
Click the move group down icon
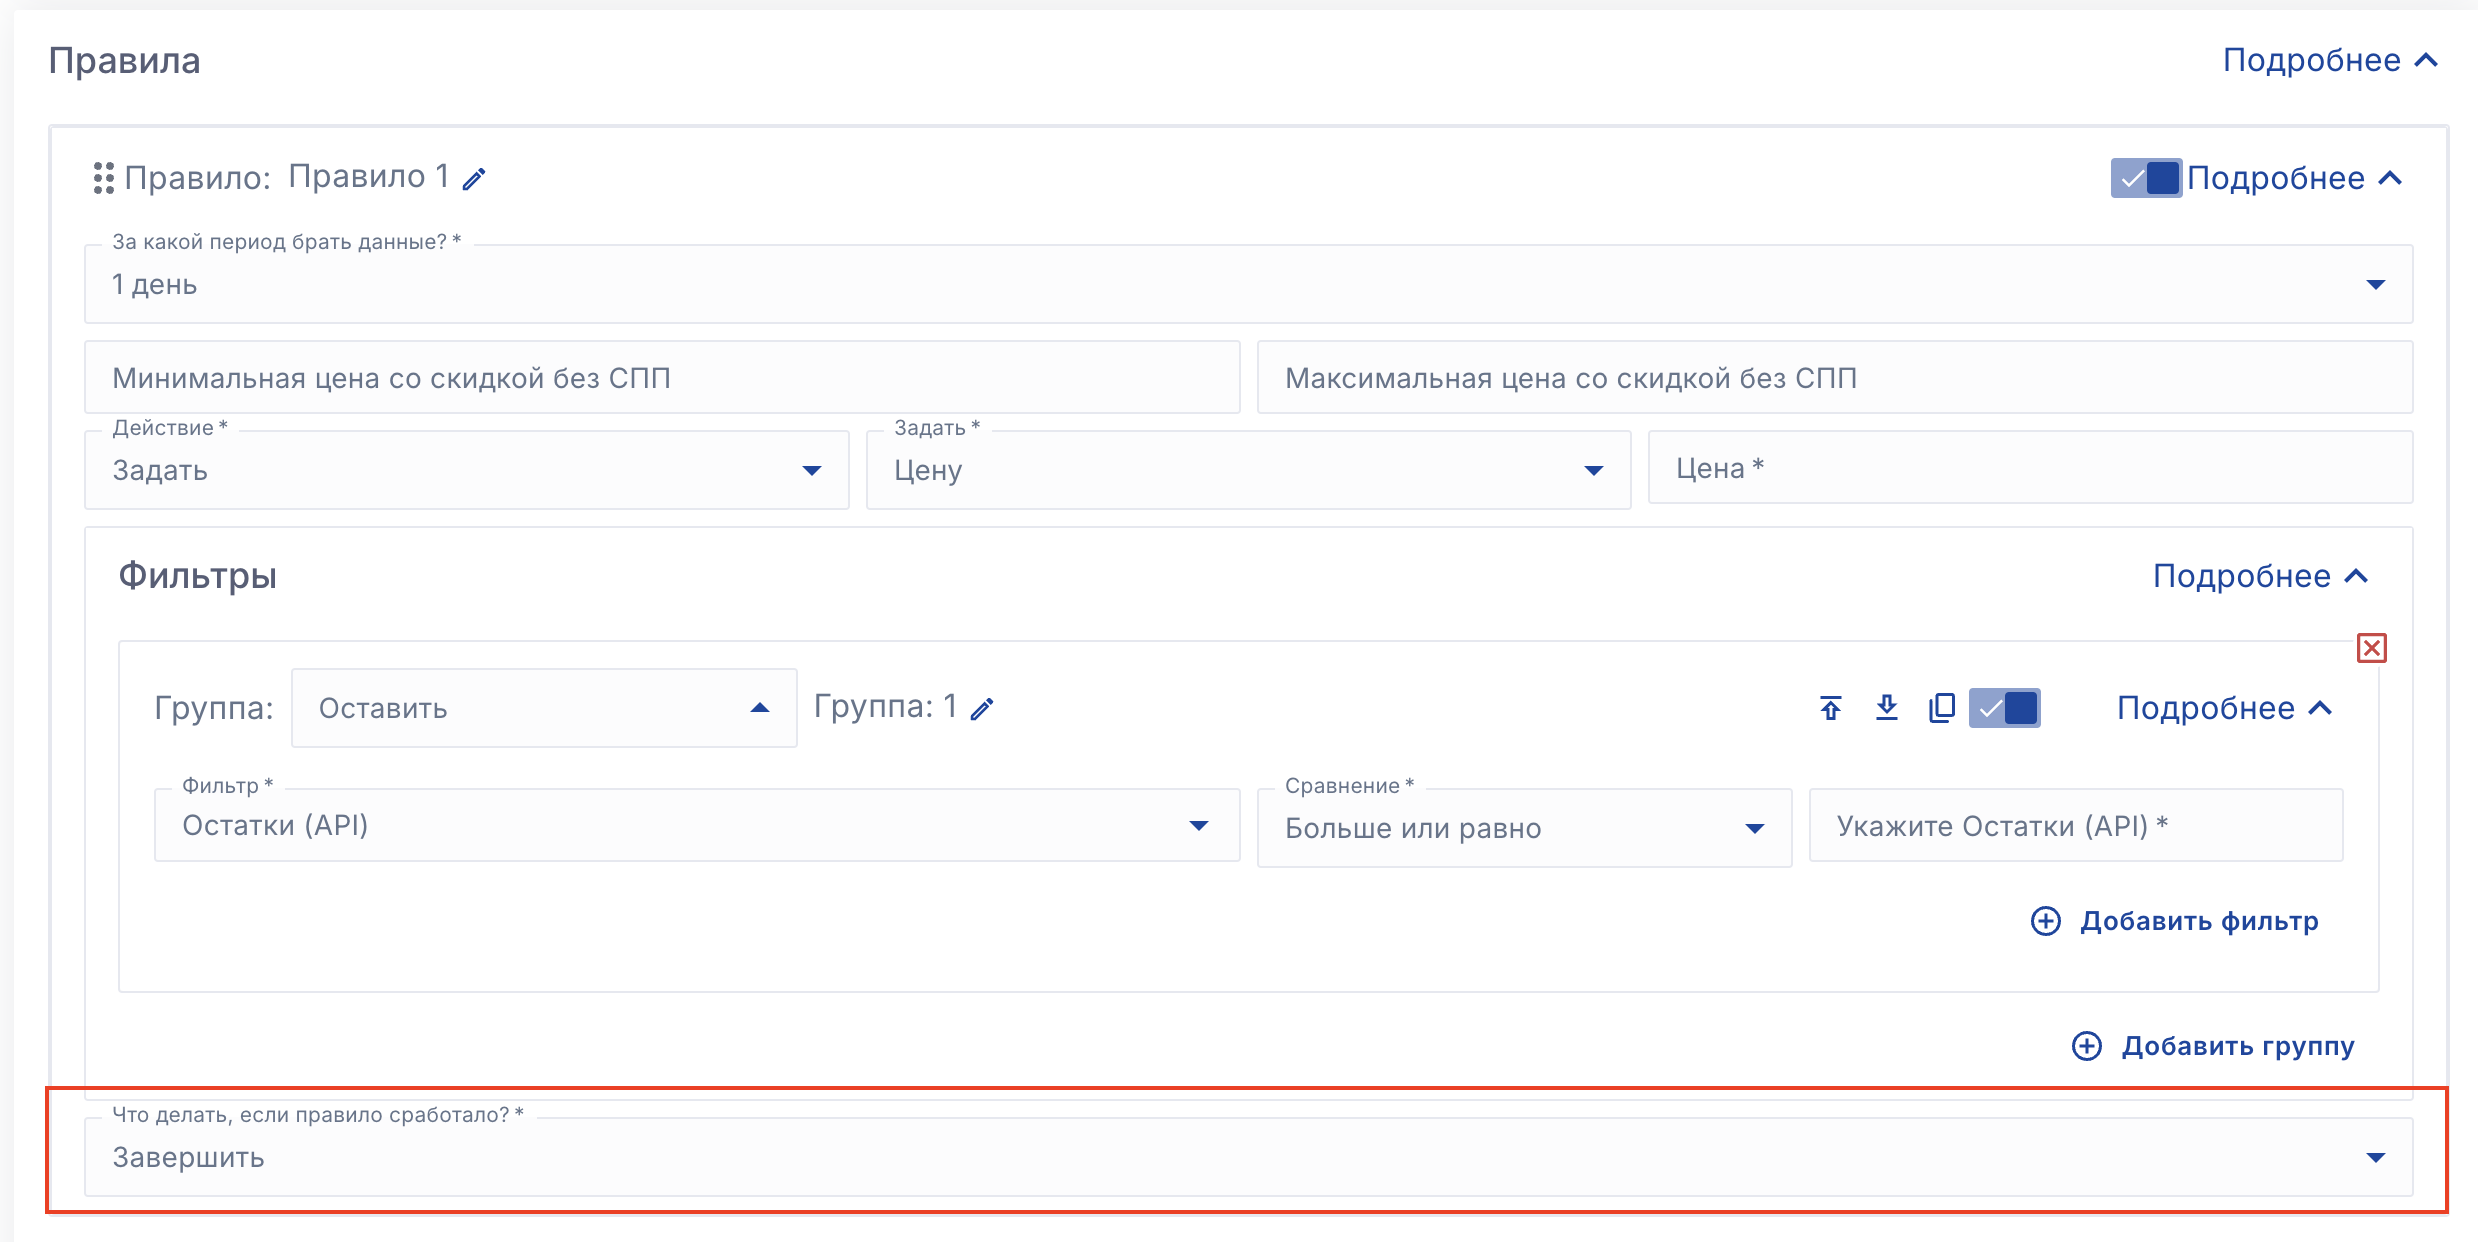pos(1886,708)
